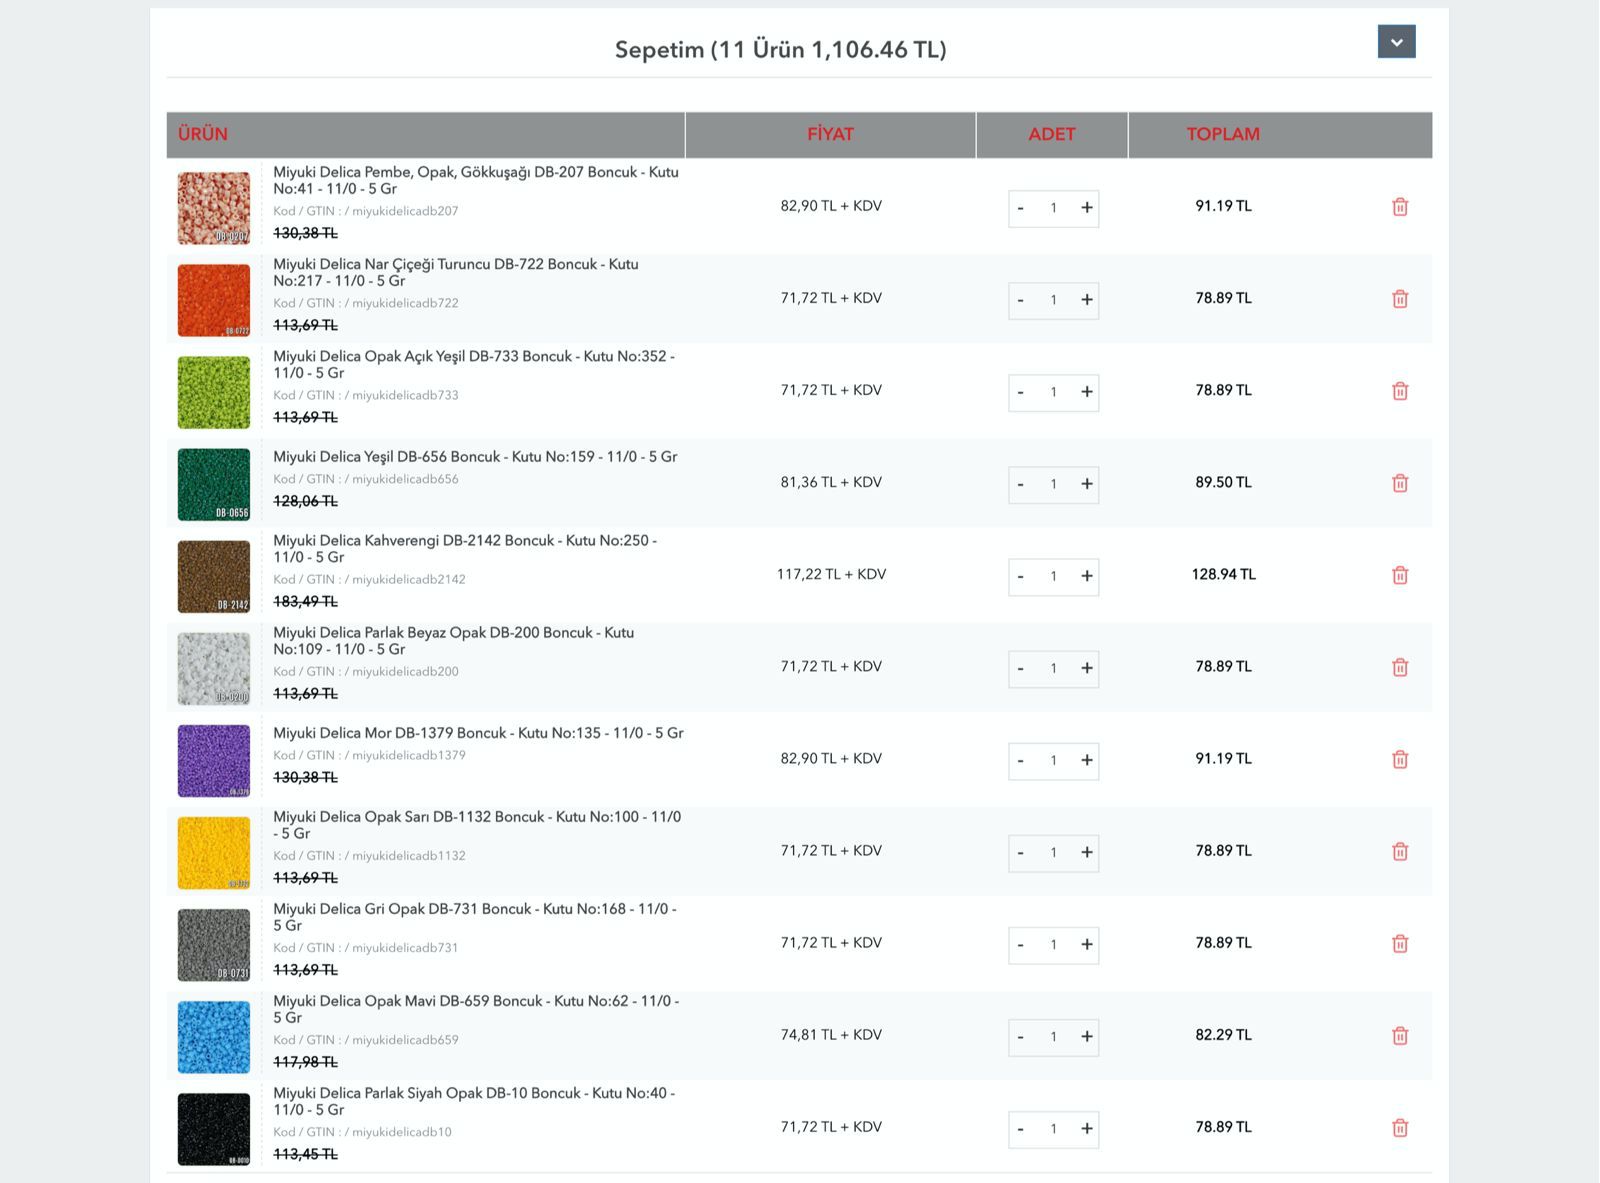Viewport: 1600px width, 1183px height.
Task: Click quantity field for yellow DB-1132 beads
Action: [x=1053, y=853]
